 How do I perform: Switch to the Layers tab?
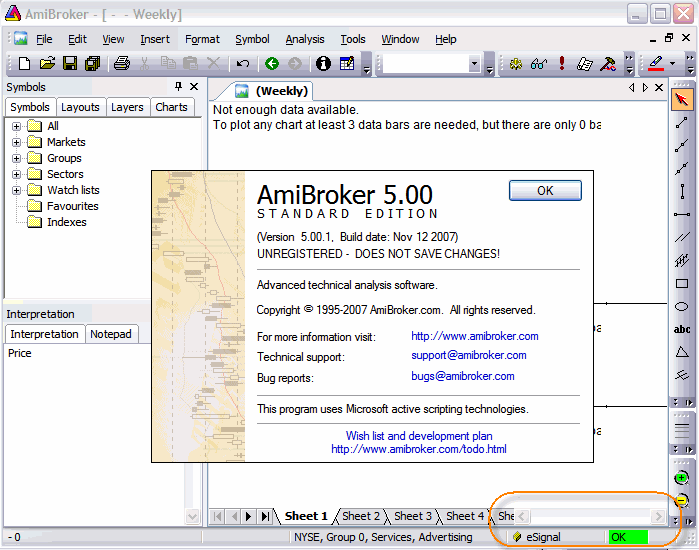pos(127,107)
